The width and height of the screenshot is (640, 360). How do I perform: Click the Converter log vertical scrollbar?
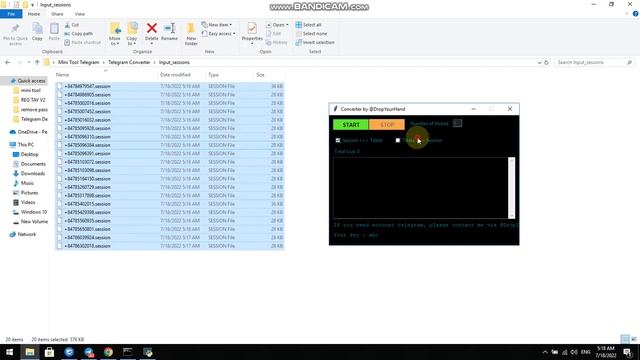511,188
